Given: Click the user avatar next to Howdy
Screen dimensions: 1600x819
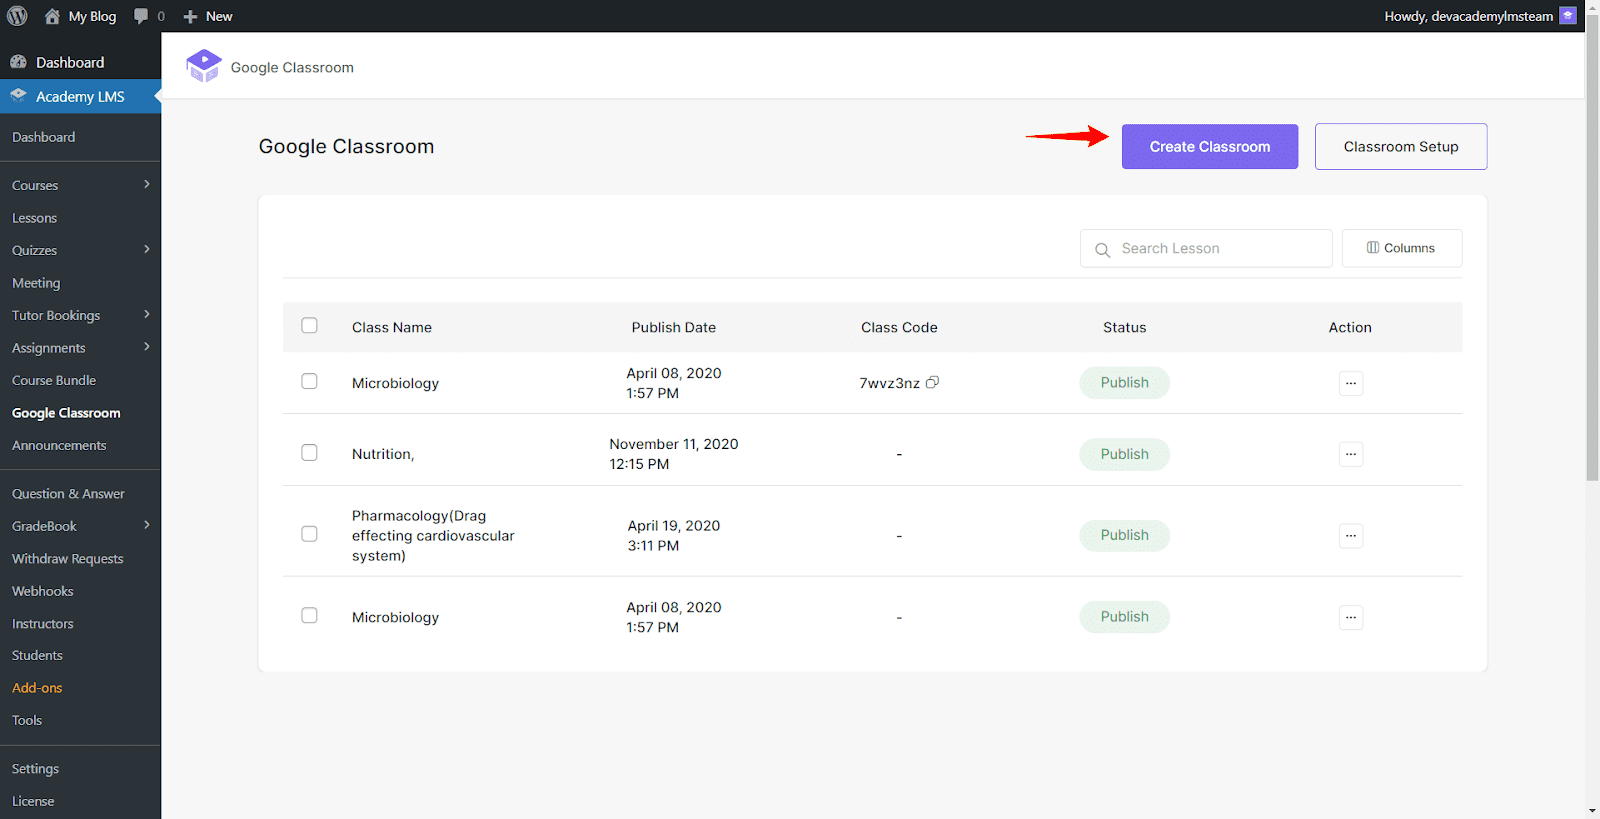Looking at the screenshot, I should (x=1568, y=16).
